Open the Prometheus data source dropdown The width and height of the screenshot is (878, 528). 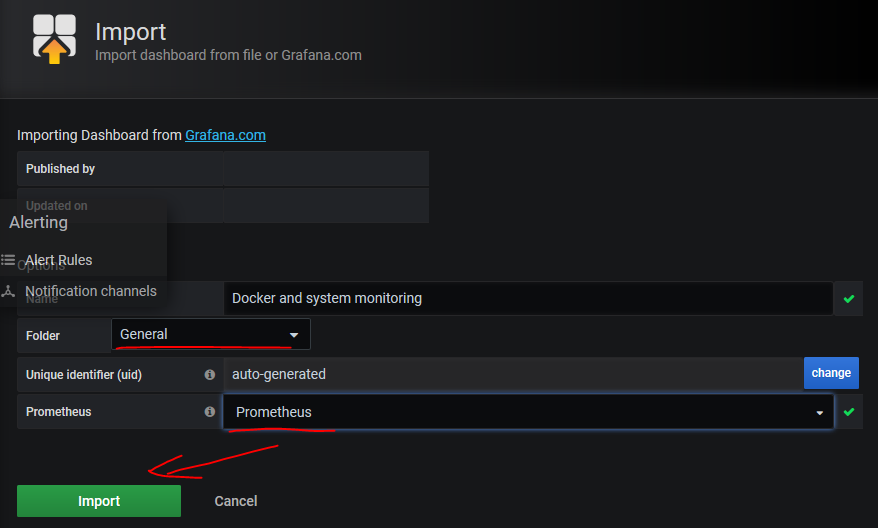click(529, 412)
